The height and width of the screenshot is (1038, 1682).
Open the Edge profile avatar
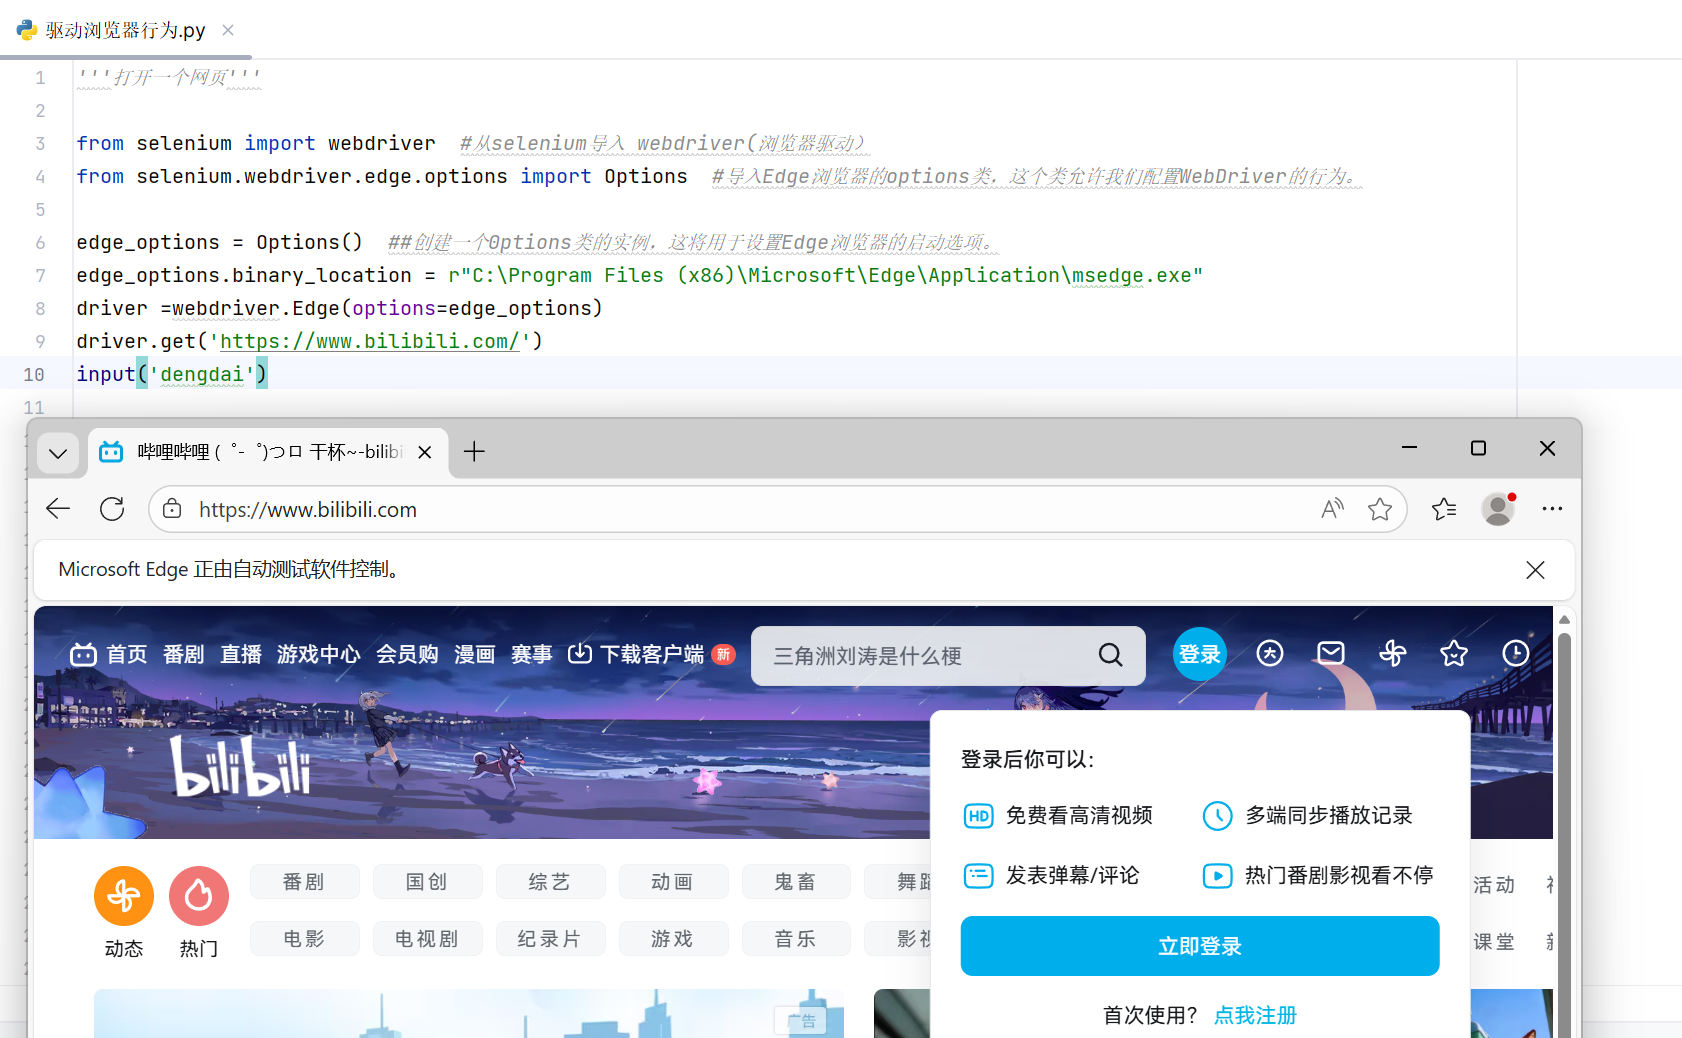click(1498, 509)
